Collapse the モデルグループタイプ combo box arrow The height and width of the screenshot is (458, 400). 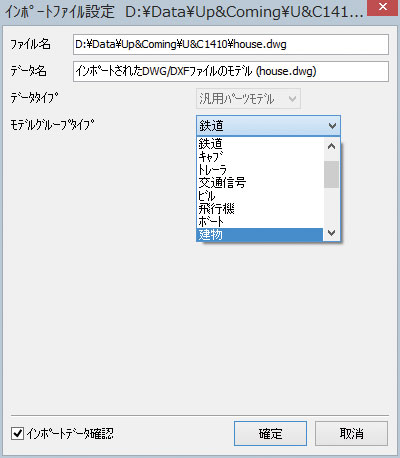click(332, 126)
